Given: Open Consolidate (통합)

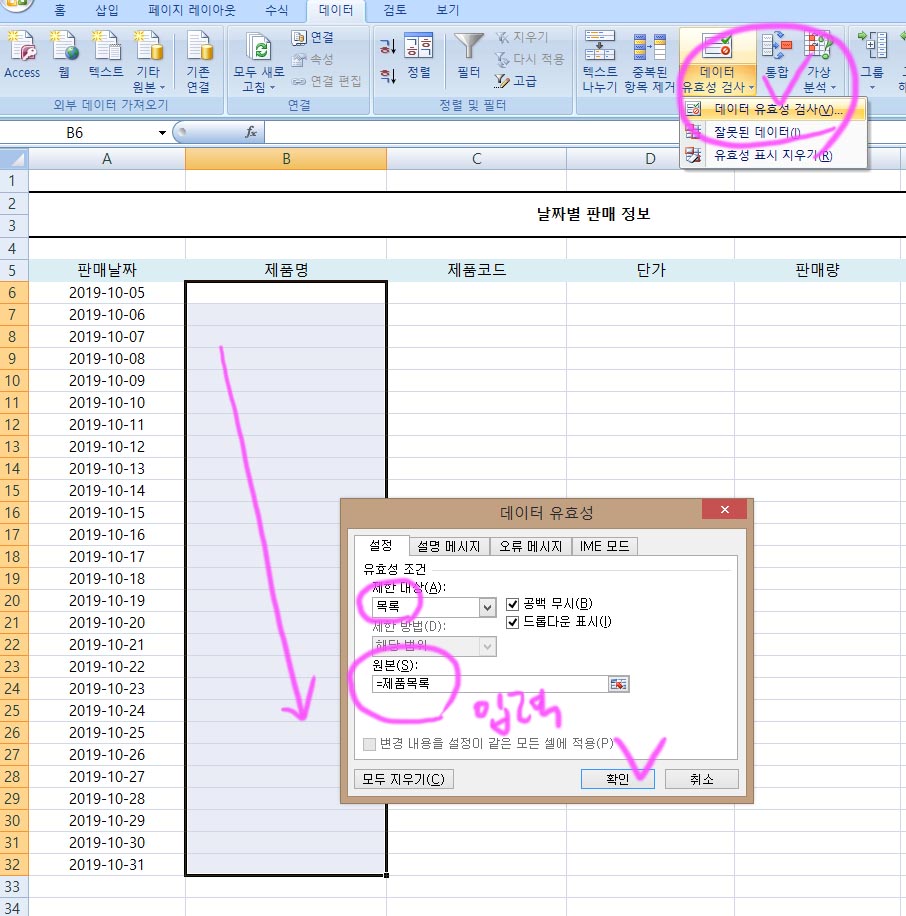Looking at the screenshot, I should (x=777, y=55).
